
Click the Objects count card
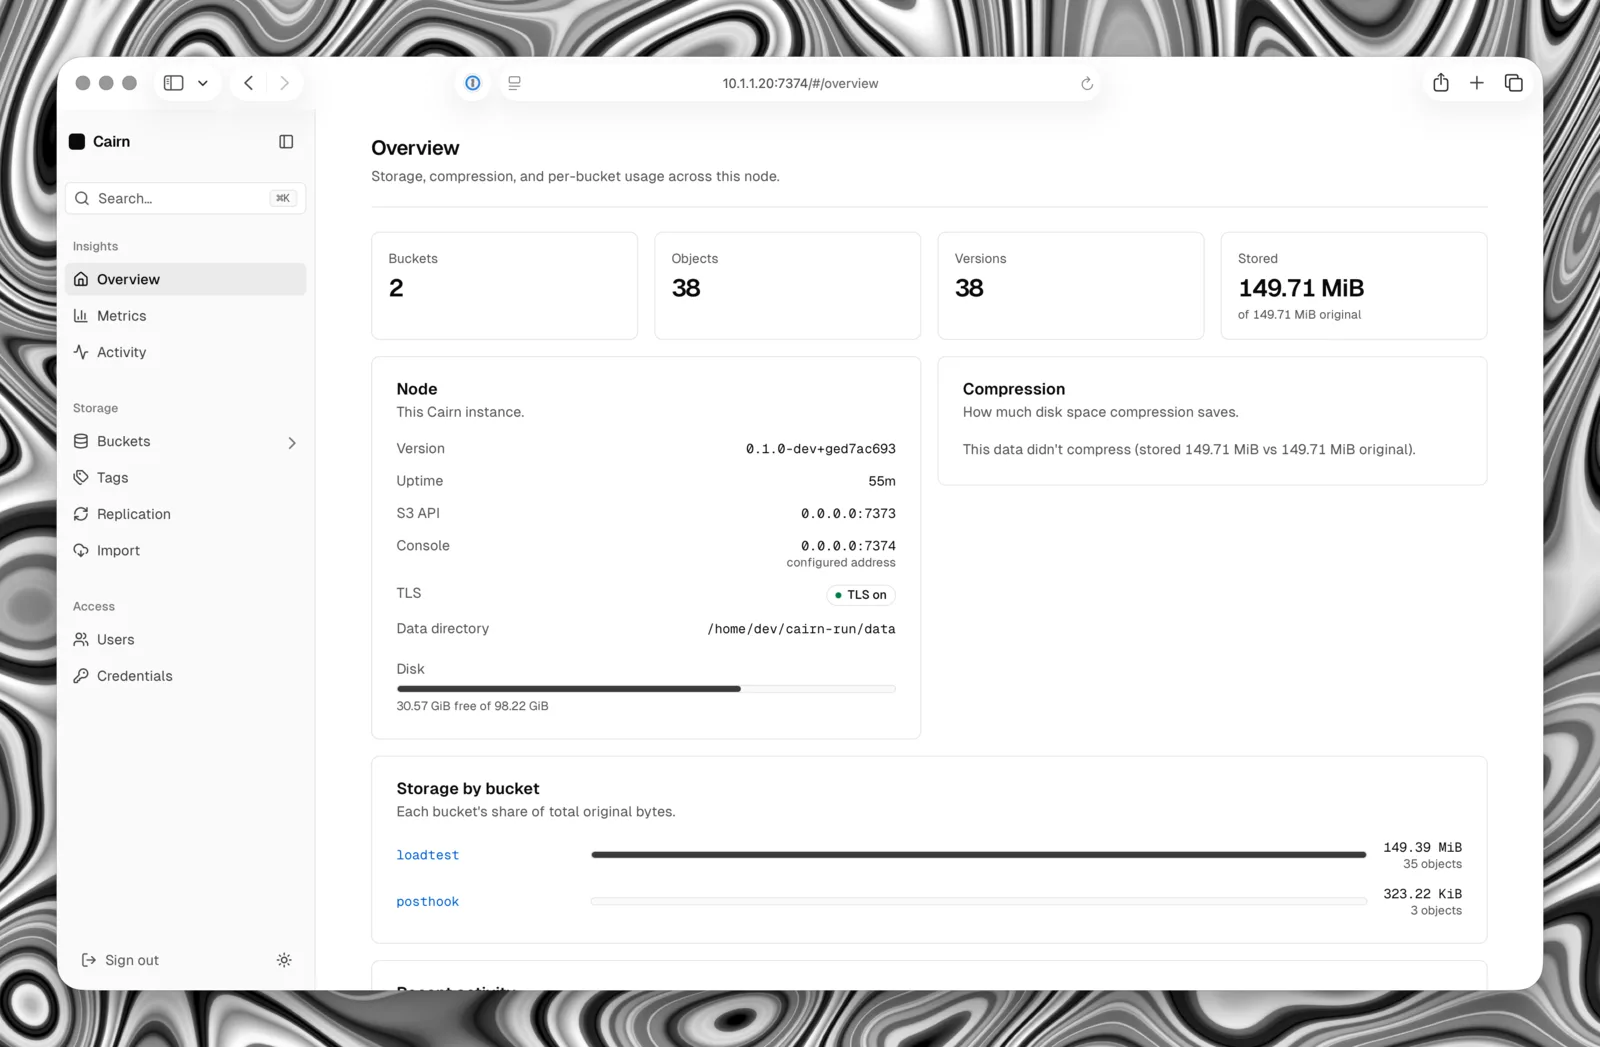(x=787, y=286)
